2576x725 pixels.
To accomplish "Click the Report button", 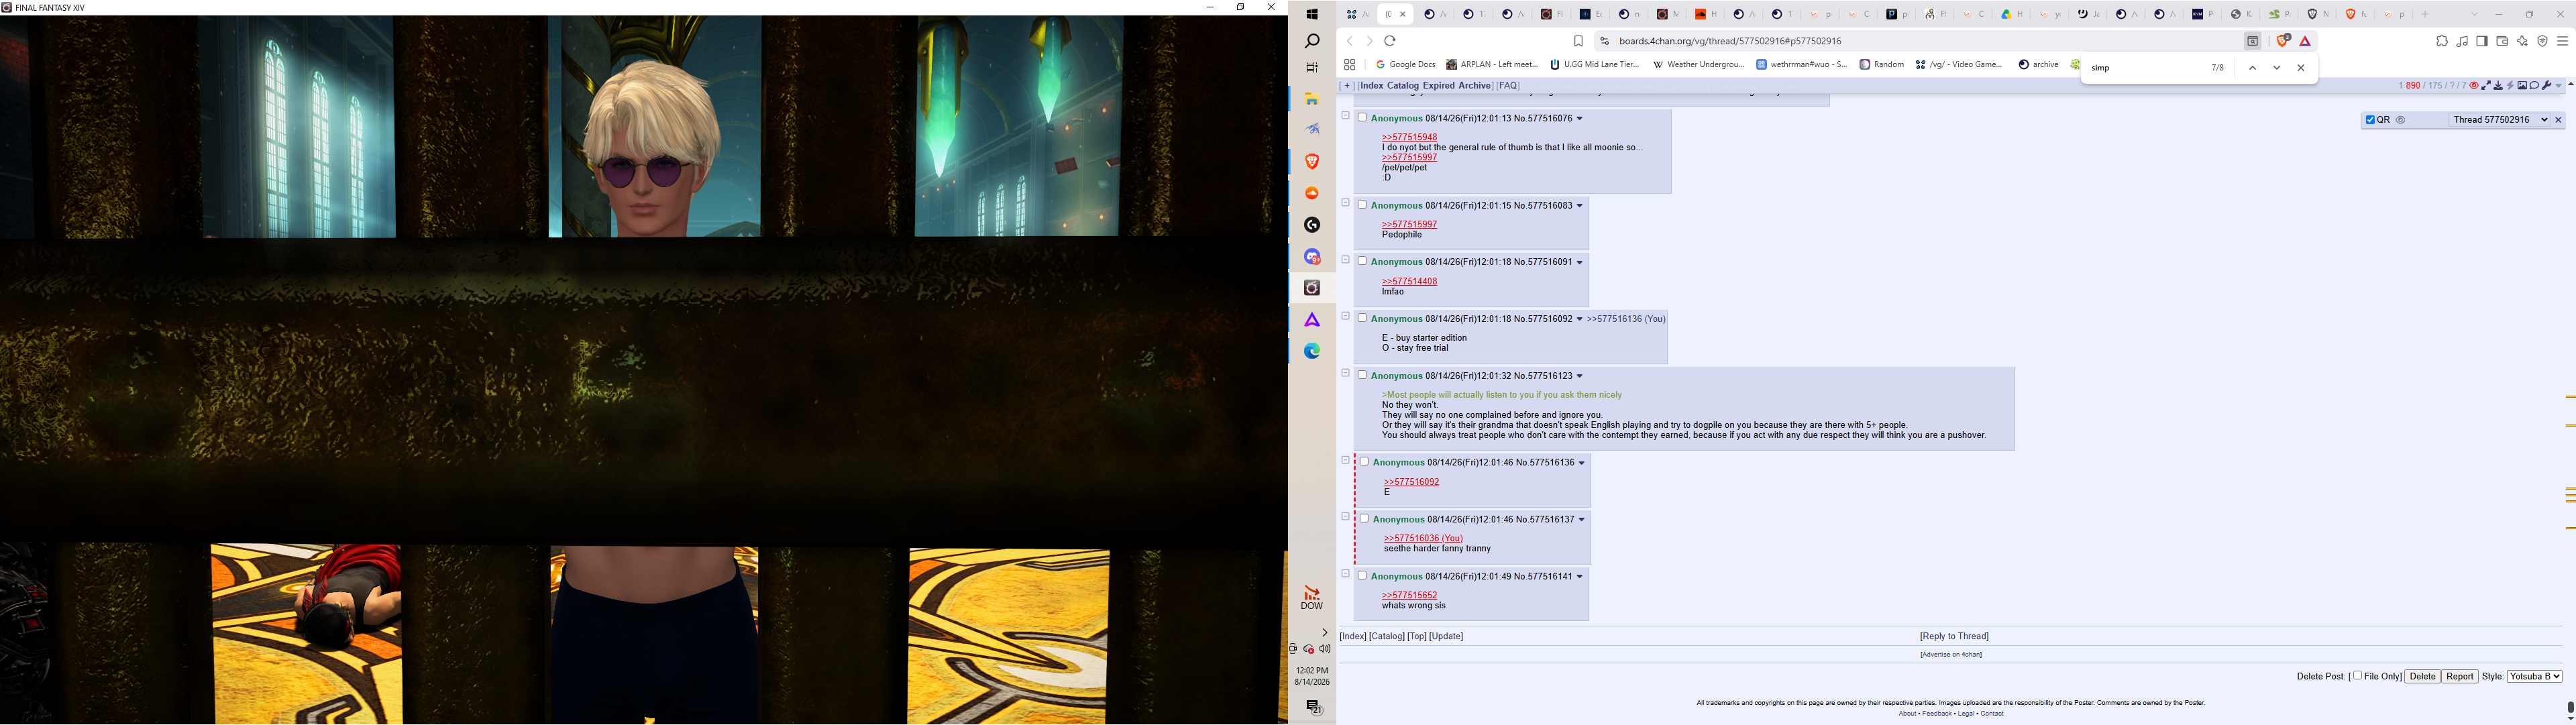I will 2460,677.
